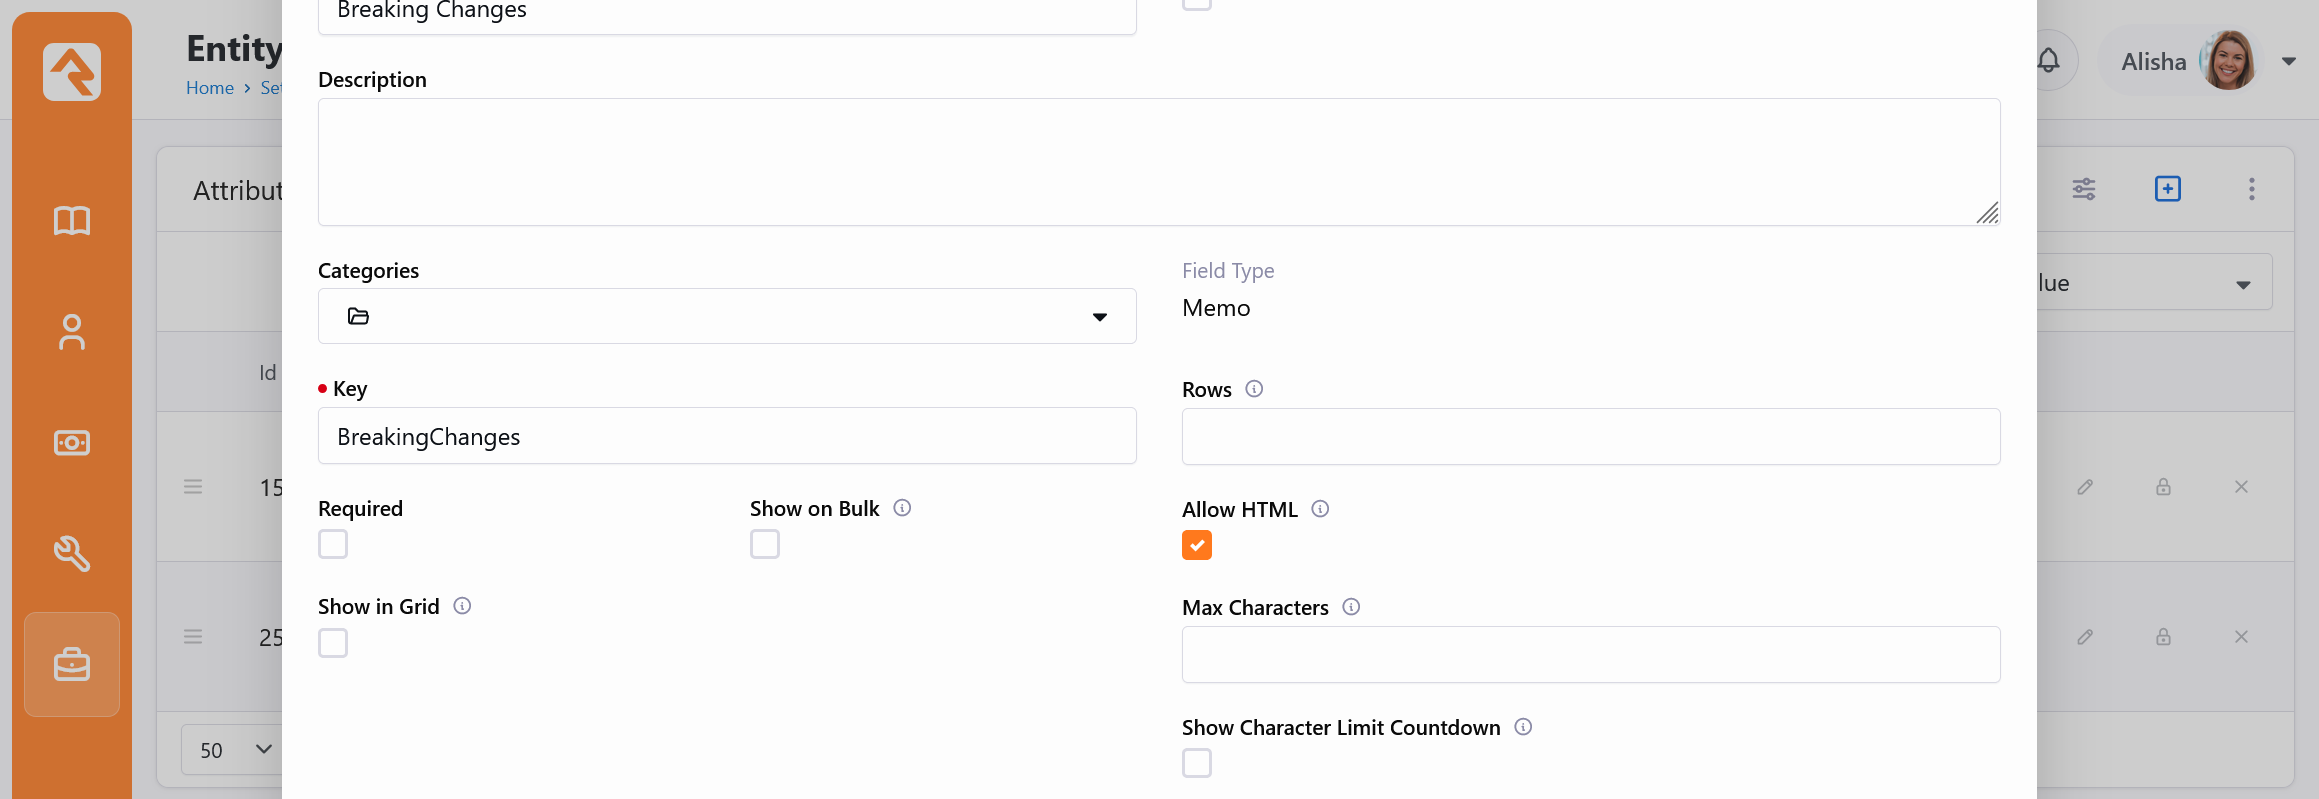
Task: Click into the Description text area
Action: click(1159, 162)
